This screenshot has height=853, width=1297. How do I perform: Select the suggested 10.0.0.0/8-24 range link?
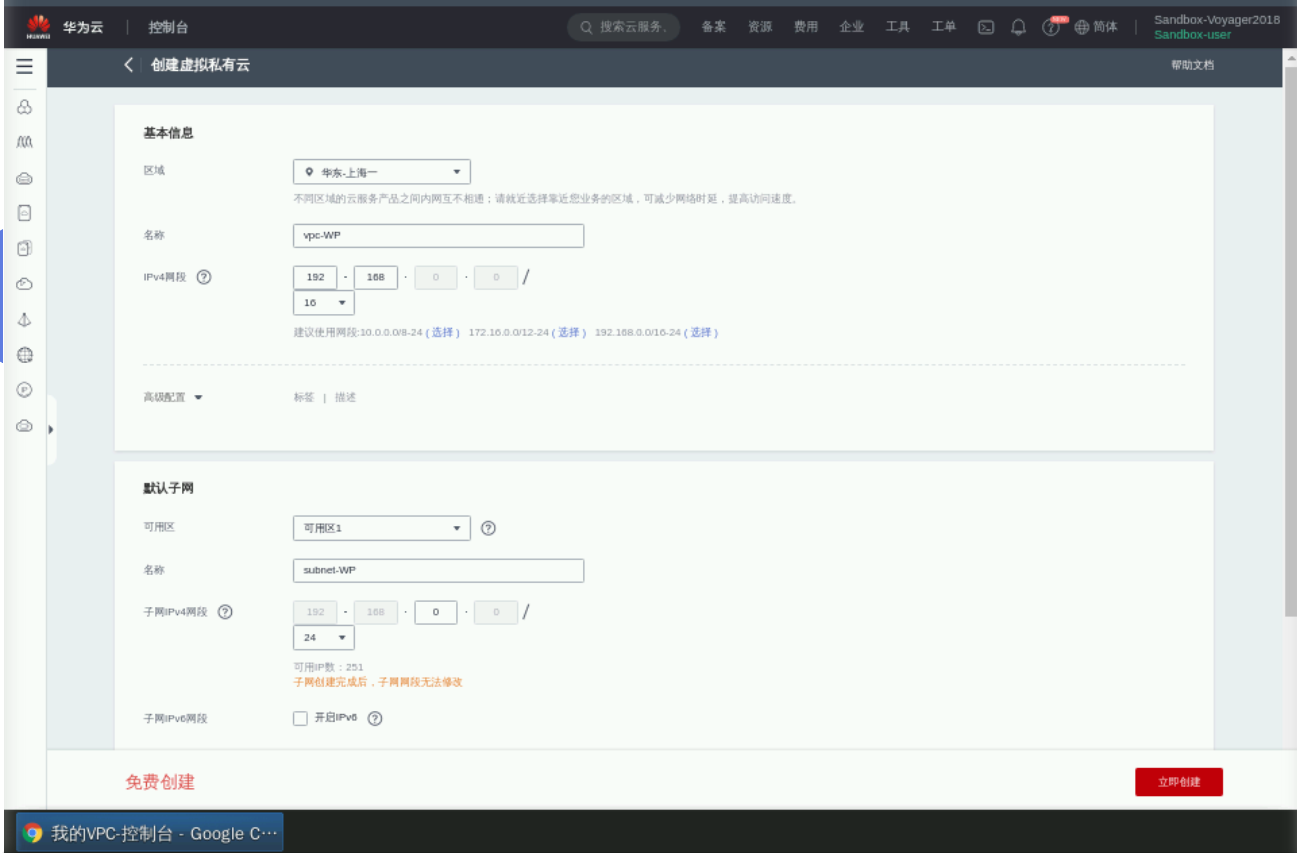(443, 332)
